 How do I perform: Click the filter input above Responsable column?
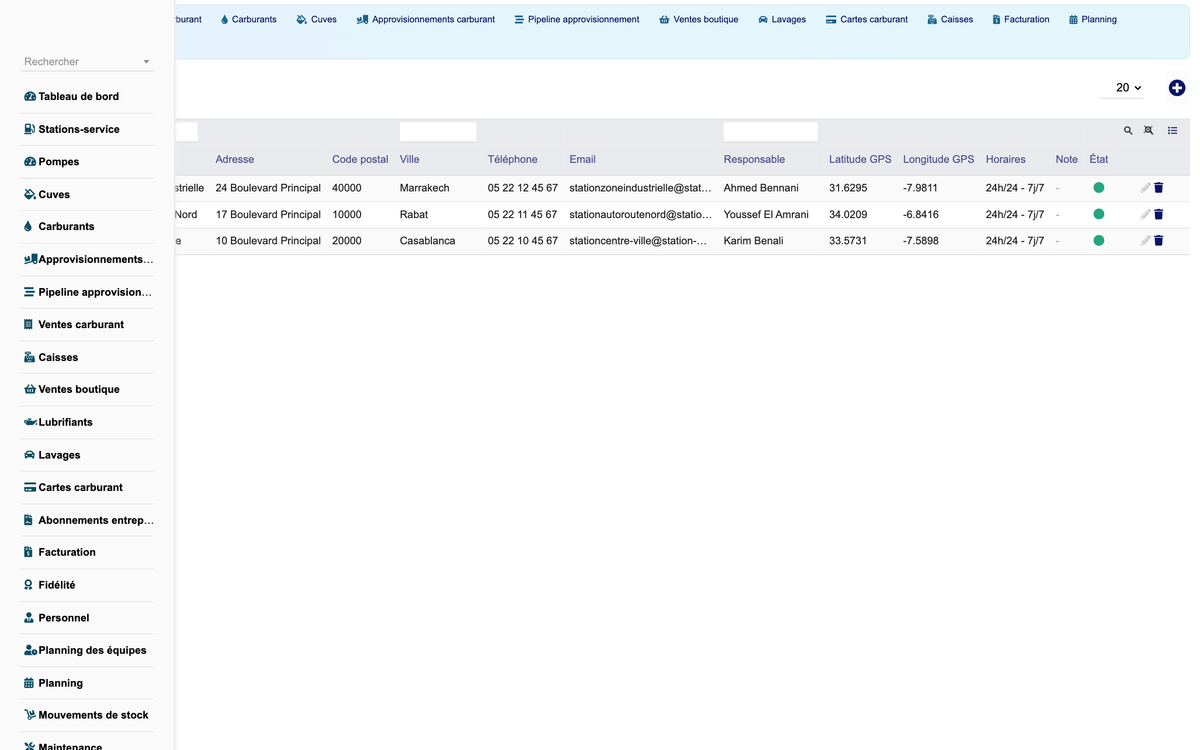click(771, 131)
